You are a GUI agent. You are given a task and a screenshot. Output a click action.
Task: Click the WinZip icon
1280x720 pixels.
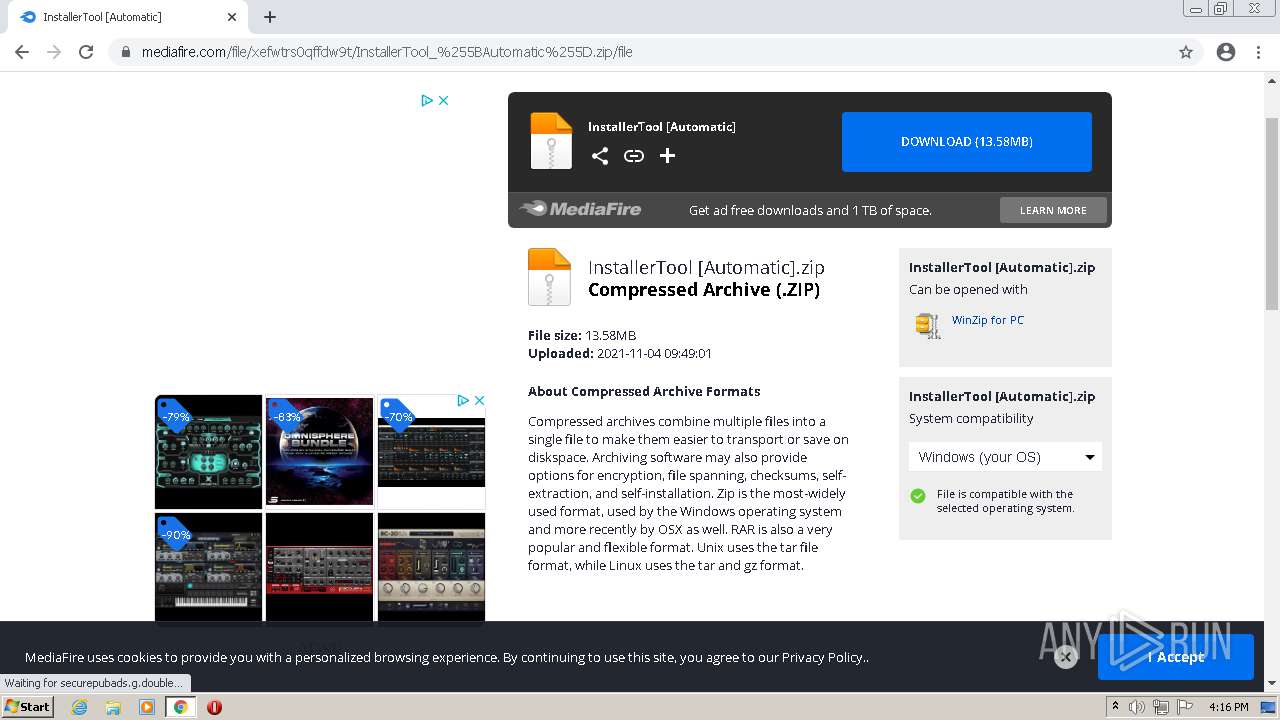928,325
